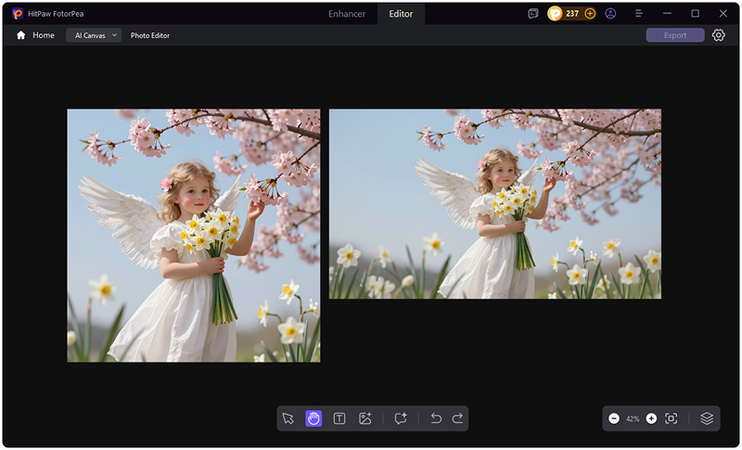
Task: Switch to the Enhancer tab
Action: [x=347, y=14]
